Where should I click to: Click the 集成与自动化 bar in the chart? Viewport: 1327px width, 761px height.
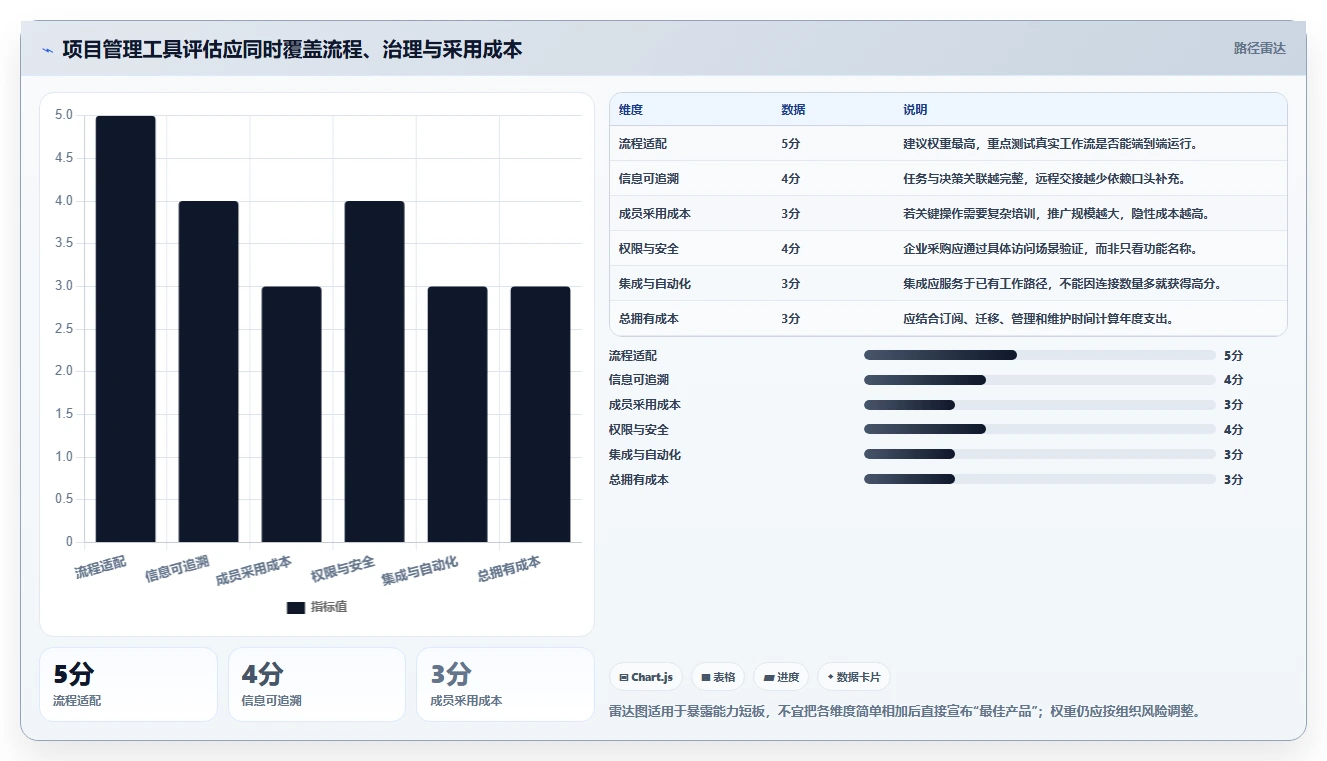457,414
